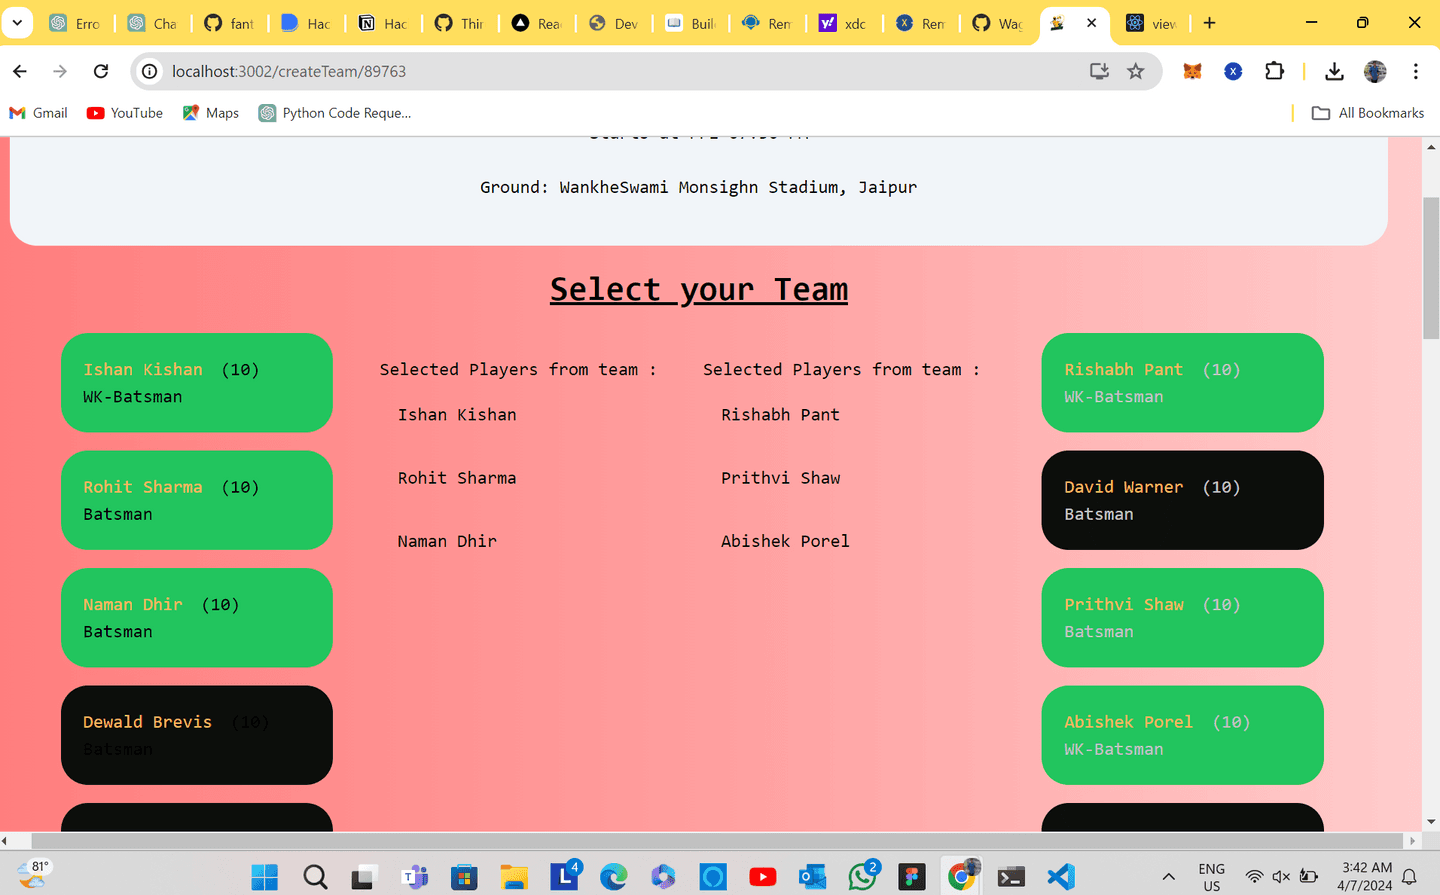Viewport: 1440px width, 895px height.
Task: Click 'Select your Team' heading
Action: click(x=699, y=289)
